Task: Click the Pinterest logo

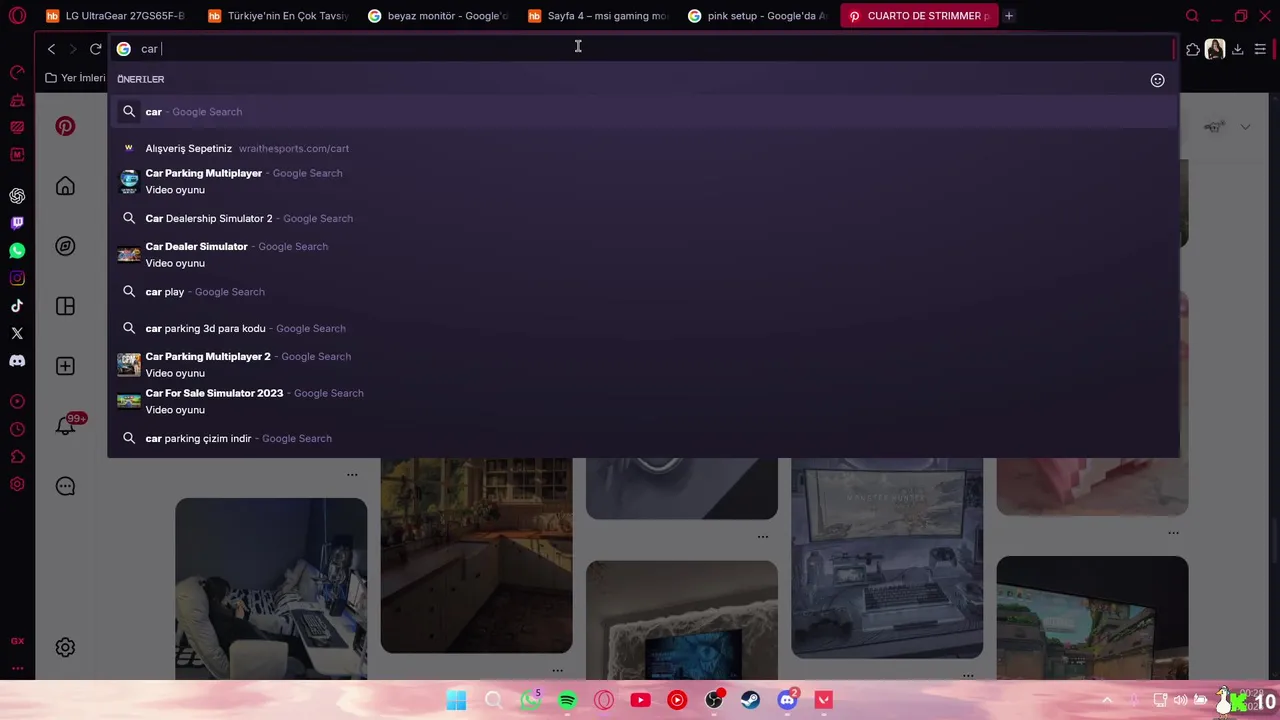Action: (x=65, y=126)
